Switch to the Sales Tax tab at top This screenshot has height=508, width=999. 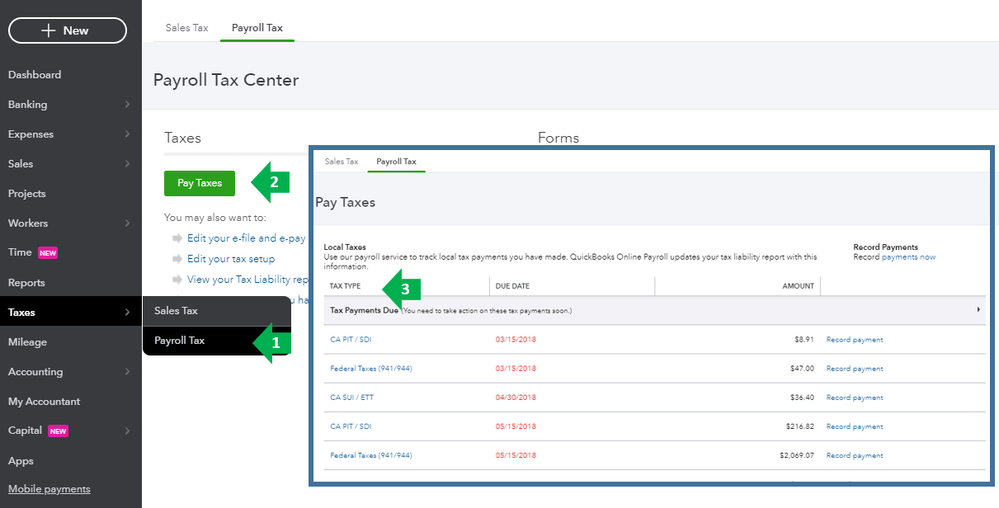click(x=187, y=28)
